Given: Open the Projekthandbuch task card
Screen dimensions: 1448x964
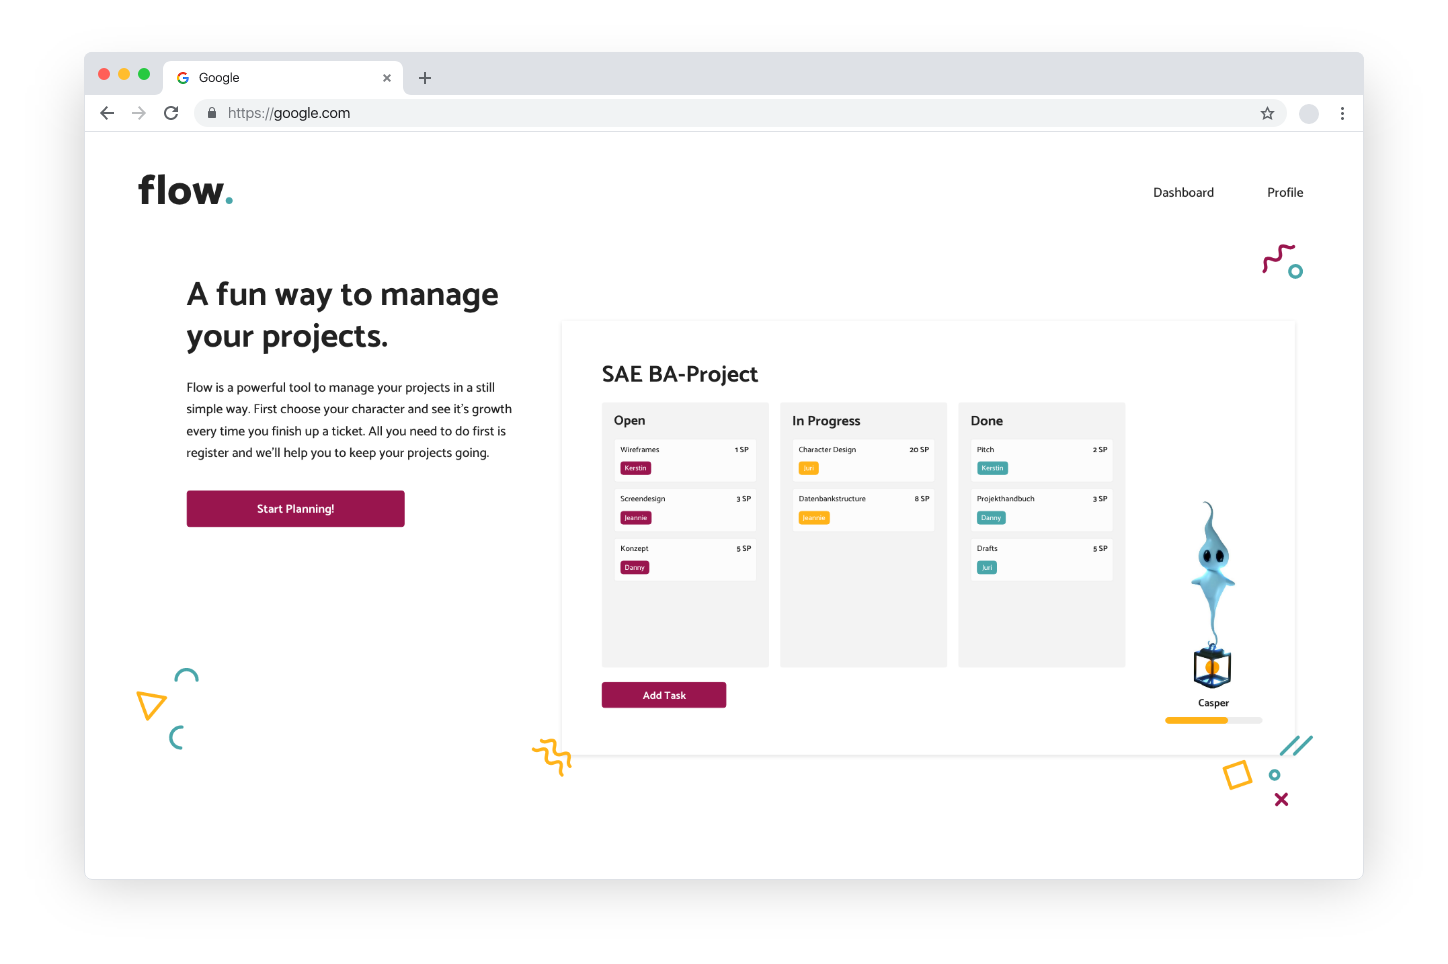Looking at the screenshot, I should pyautogui.click(x=1041, y=508).
